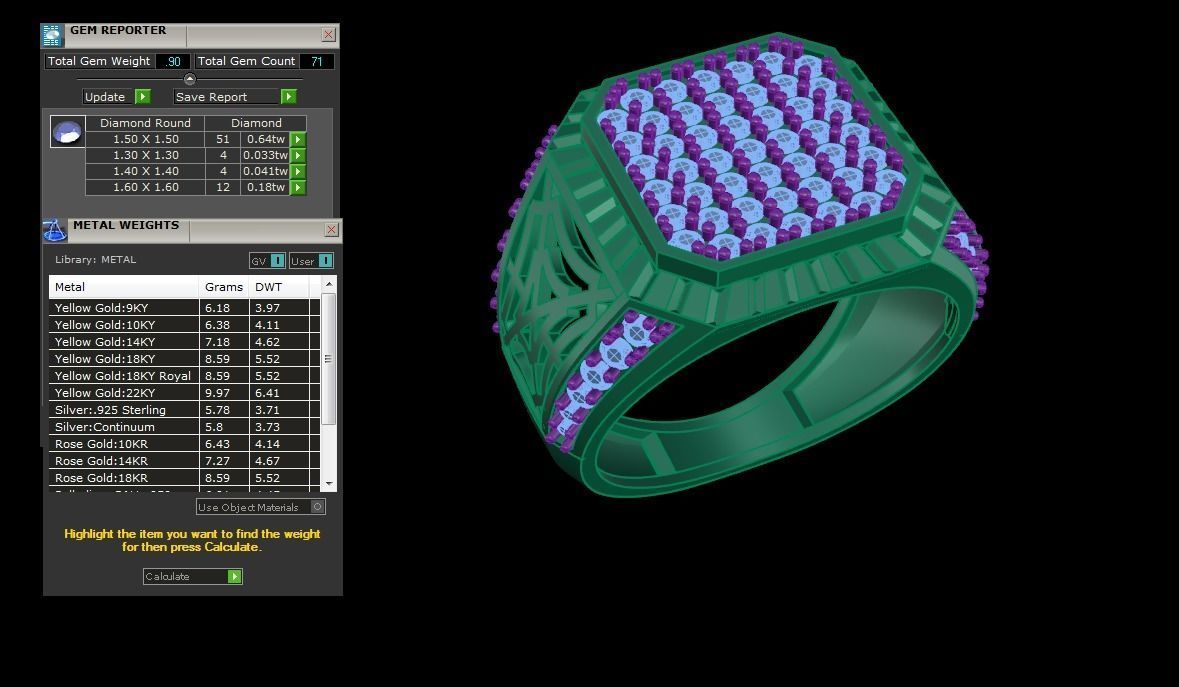Select the Yellow Gold:10KY row
Viewport: 1179px width, 687px height.
pos(184,325)
